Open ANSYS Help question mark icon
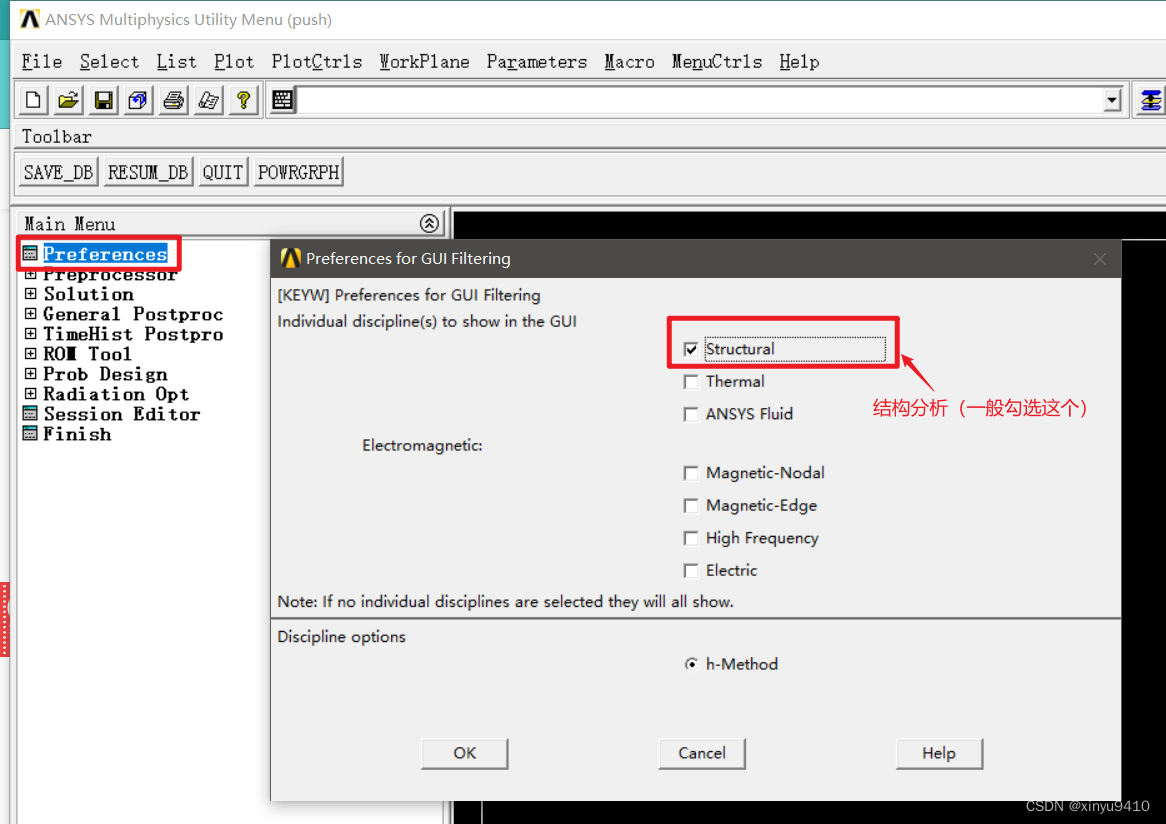1166x824 pixels. pyautogui.click(x=243, y=100)
